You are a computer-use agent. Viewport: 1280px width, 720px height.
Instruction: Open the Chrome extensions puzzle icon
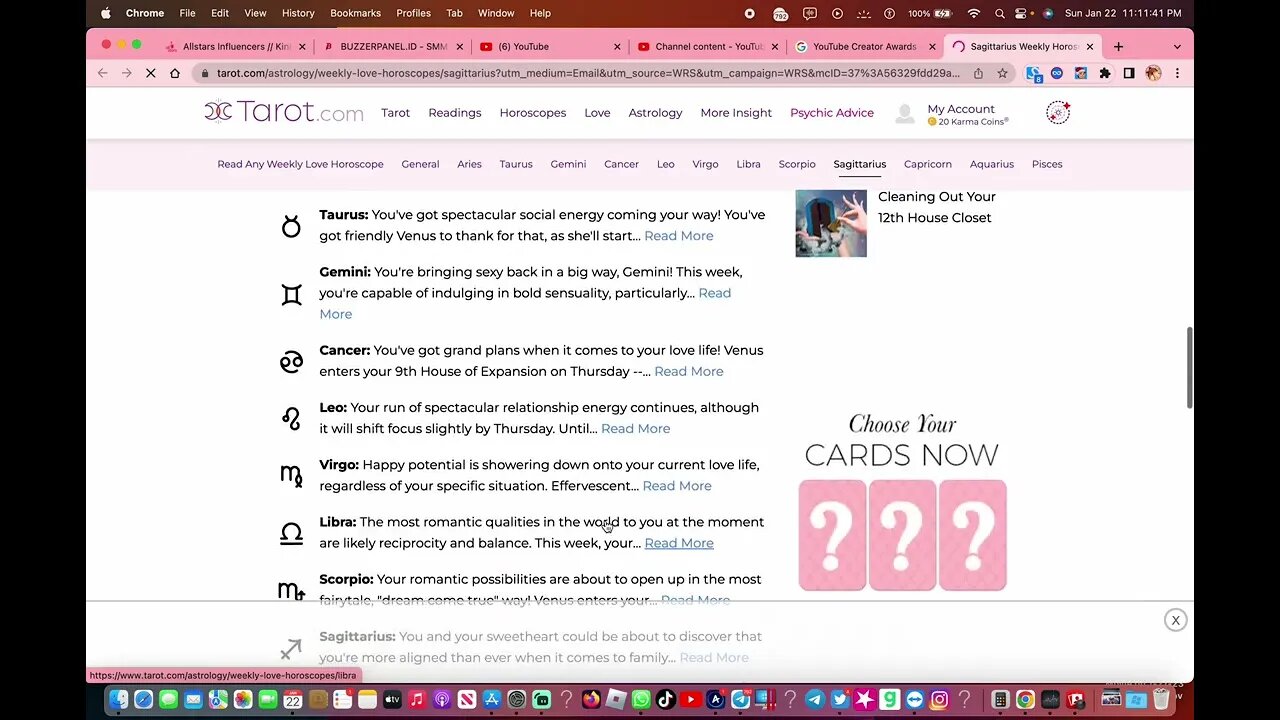(x=1105, y=73)
